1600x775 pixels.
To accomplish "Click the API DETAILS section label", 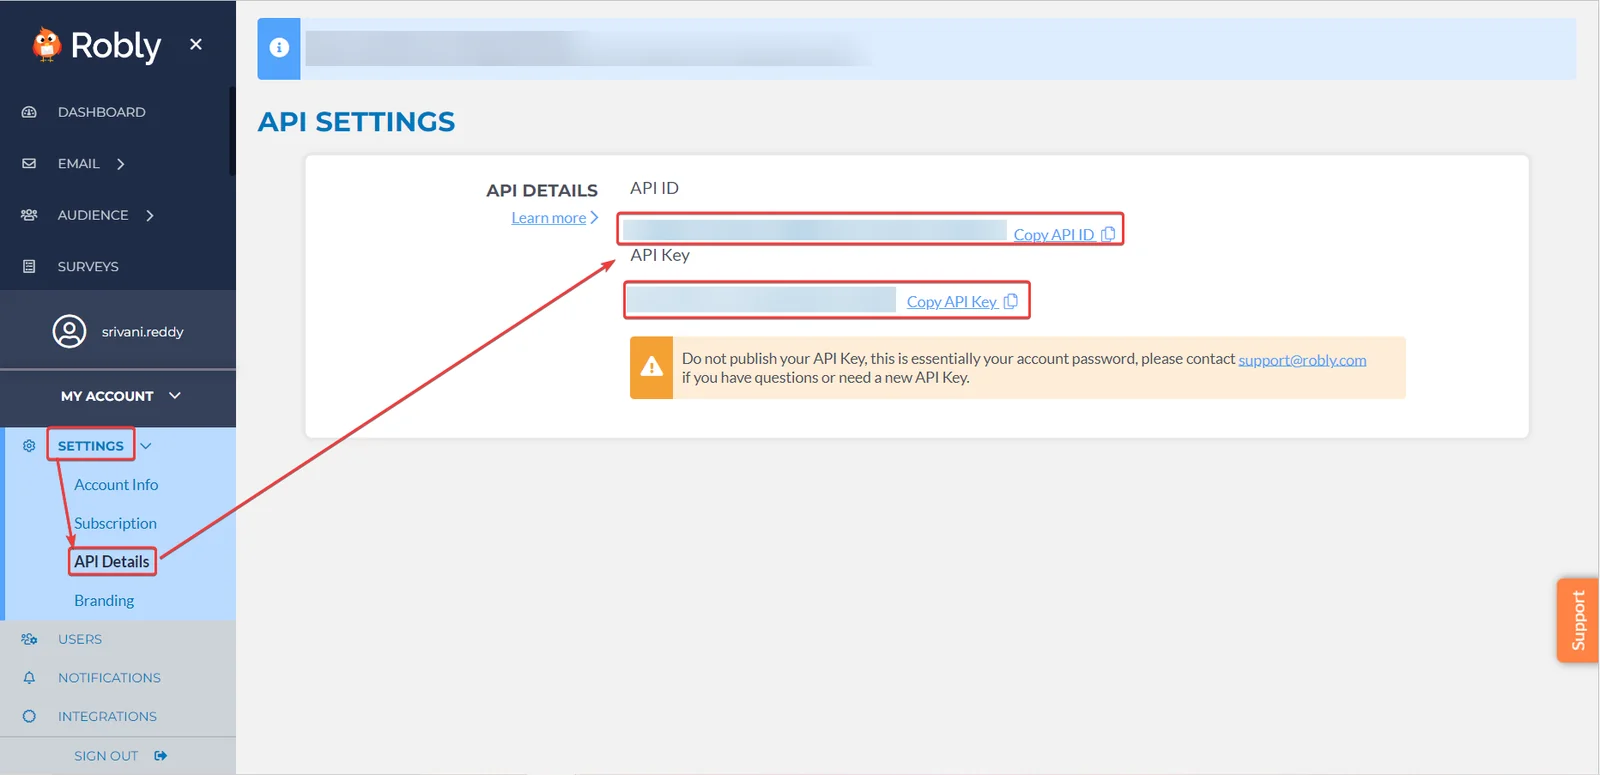I will pyautogui.click(x=542, y=191).
